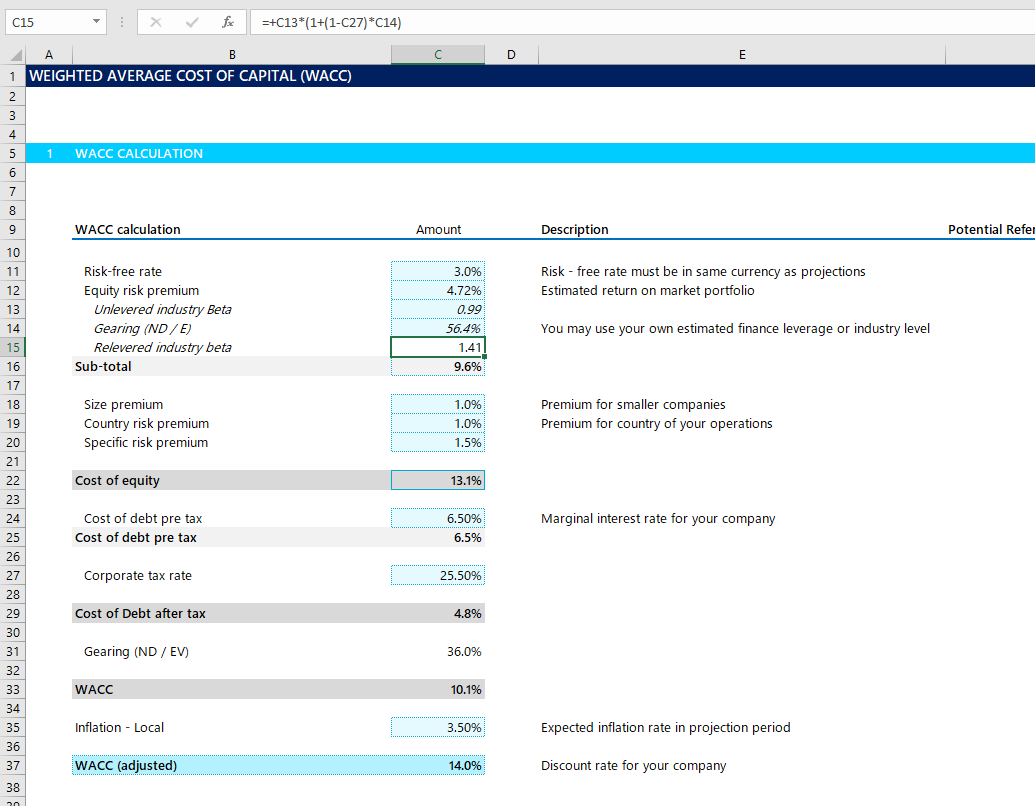Select the WACC 10.1% result cell
Screen dimensions: 1035x806
pyautogui.click(x=437, y=689)
